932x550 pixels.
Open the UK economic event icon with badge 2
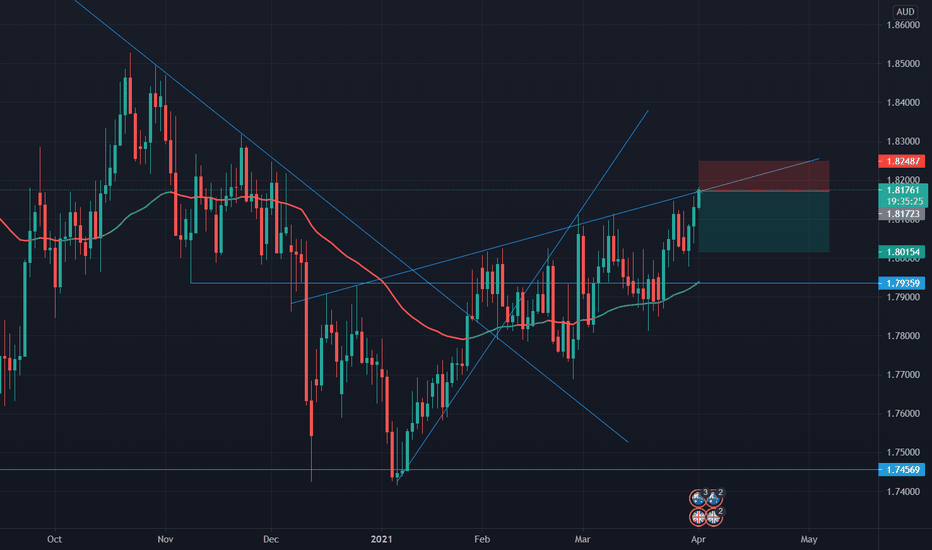[713, 517]
